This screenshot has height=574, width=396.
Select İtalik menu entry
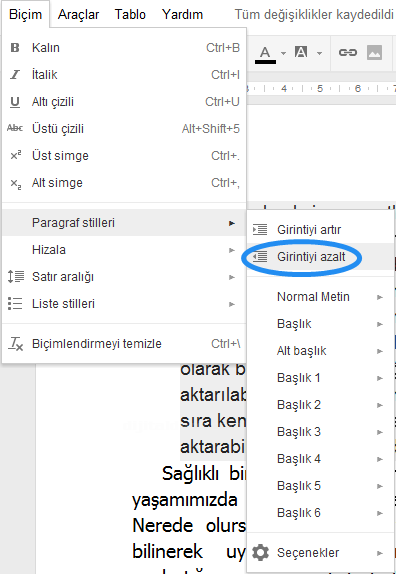click(x=124, y=75)
